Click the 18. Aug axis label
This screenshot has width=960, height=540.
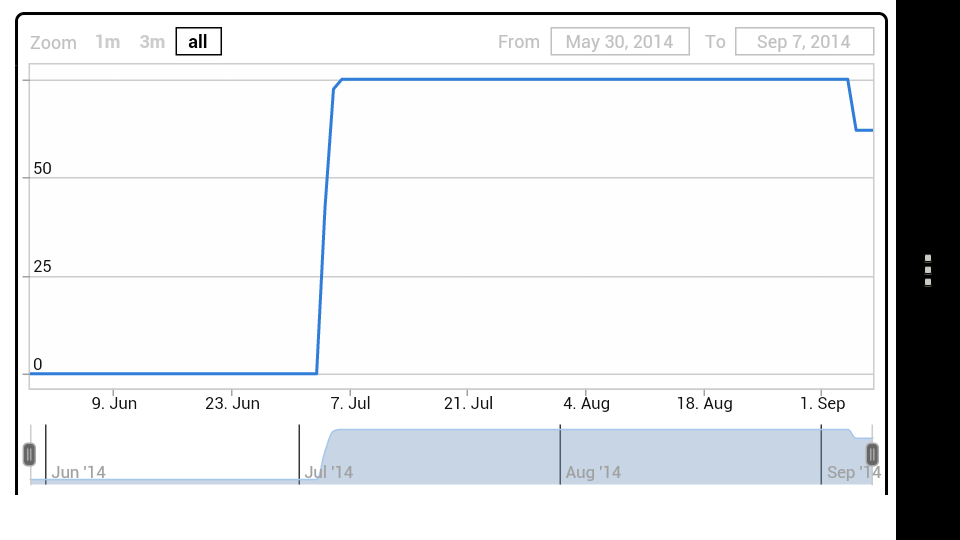704,403
